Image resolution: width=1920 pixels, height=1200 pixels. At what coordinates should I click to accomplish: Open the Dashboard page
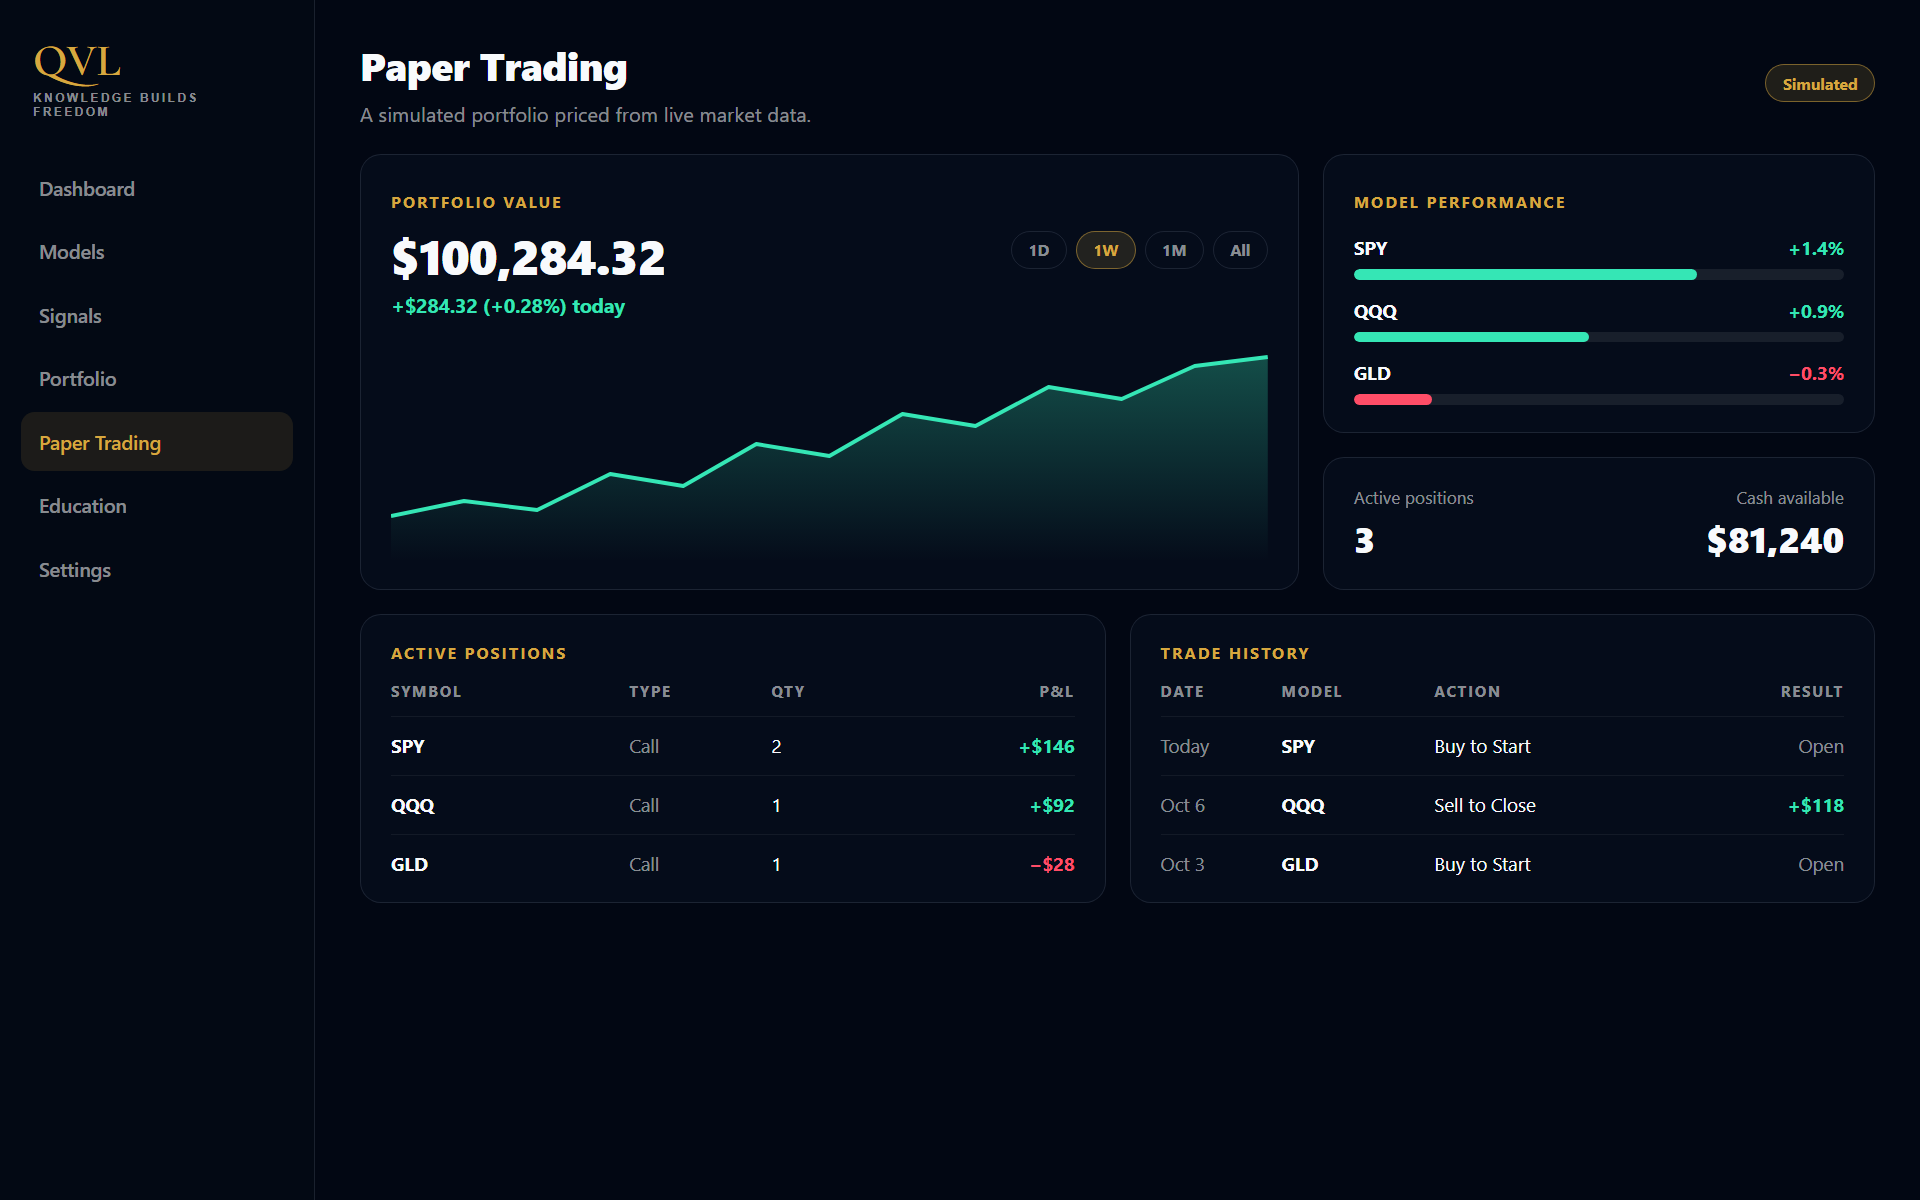click(157, 189)
